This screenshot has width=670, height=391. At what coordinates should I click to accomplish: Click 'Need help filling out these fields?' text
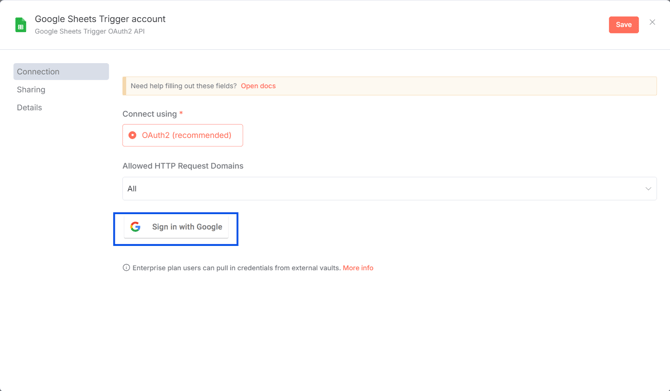click(x=183, y=86)
